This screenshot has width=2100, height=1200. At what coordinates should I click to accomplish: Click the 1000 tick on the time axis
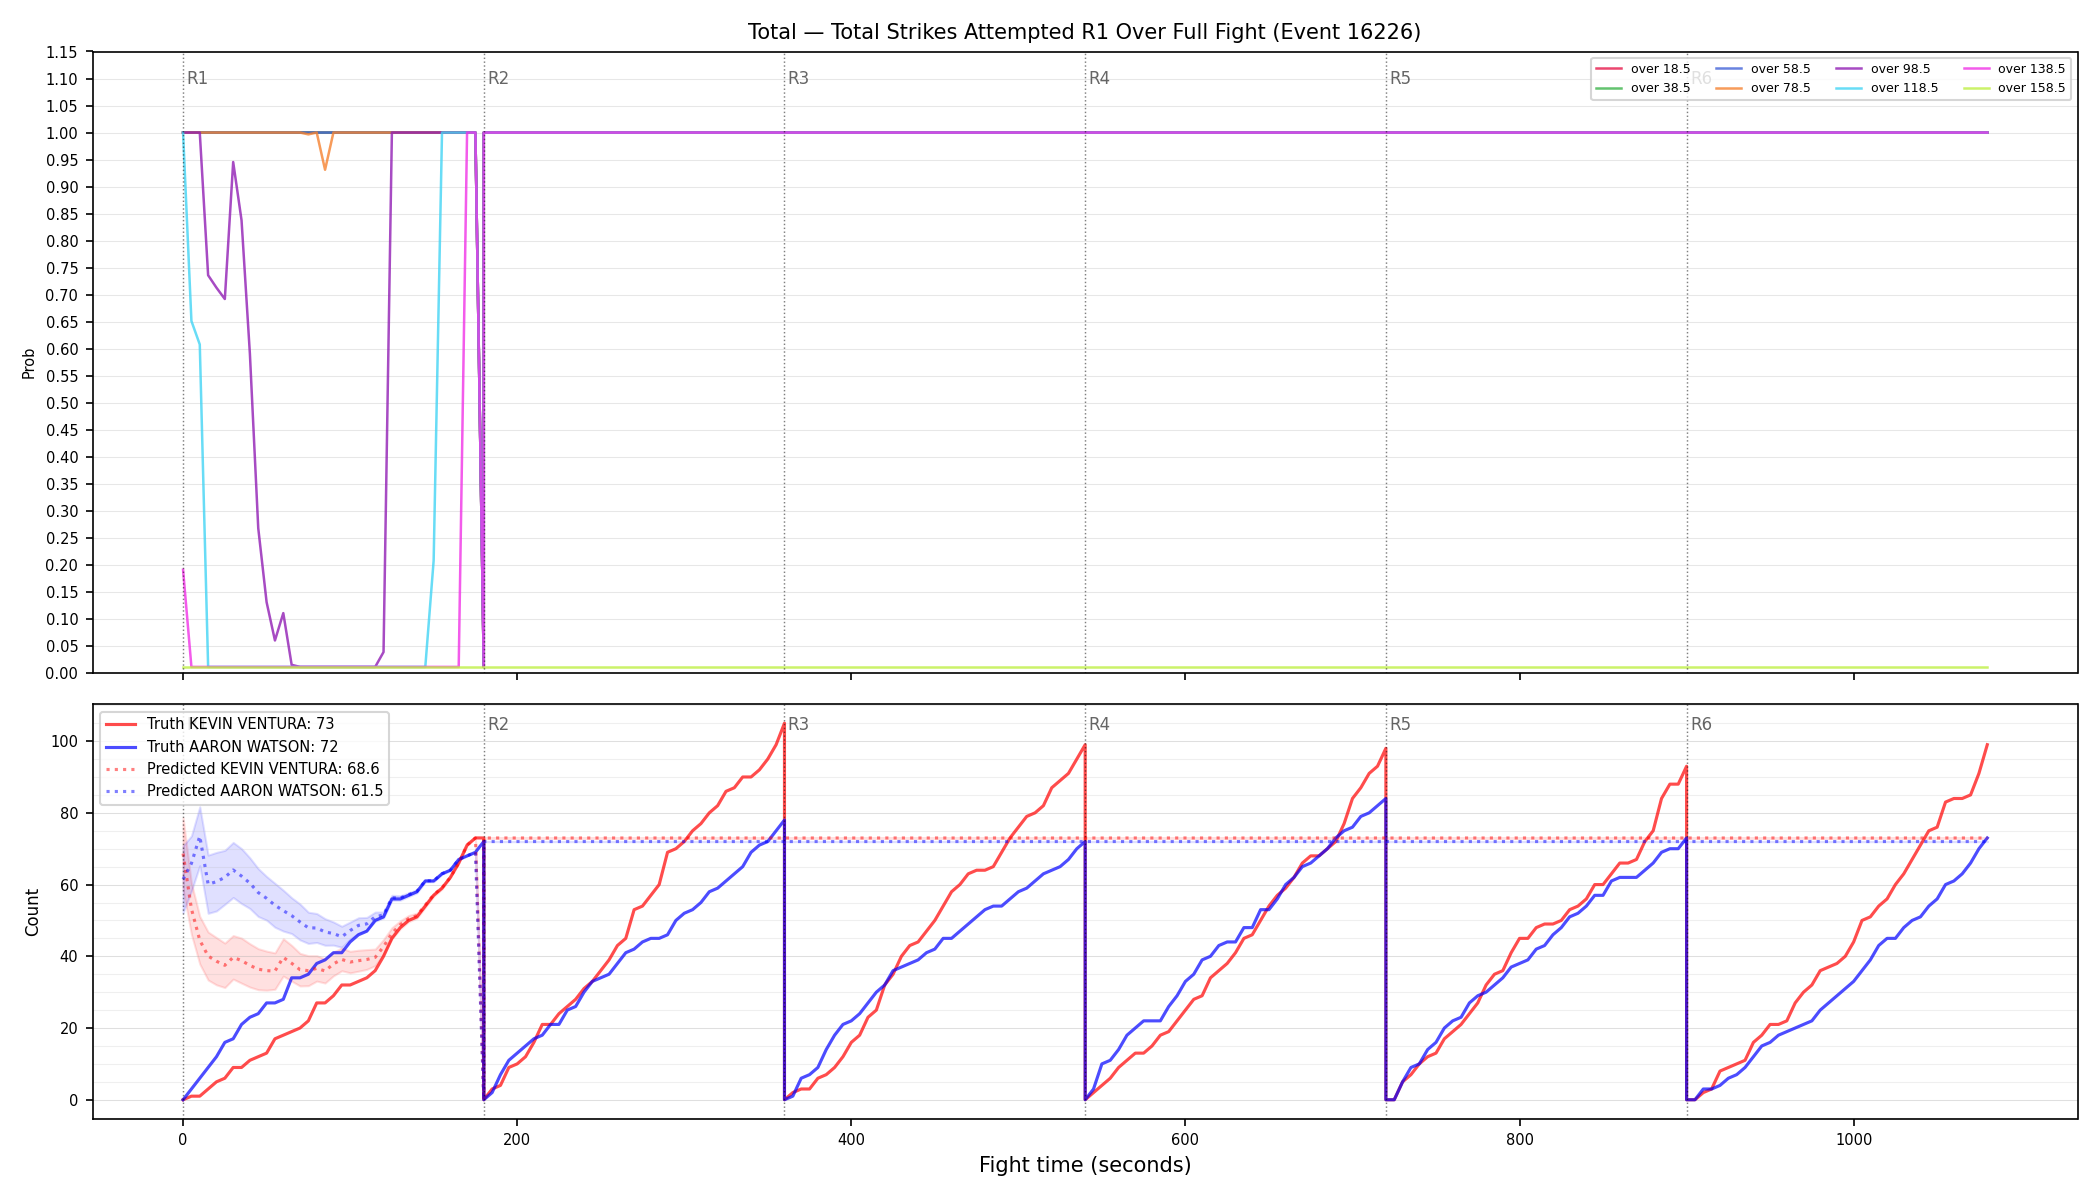coord(1854,1139)
